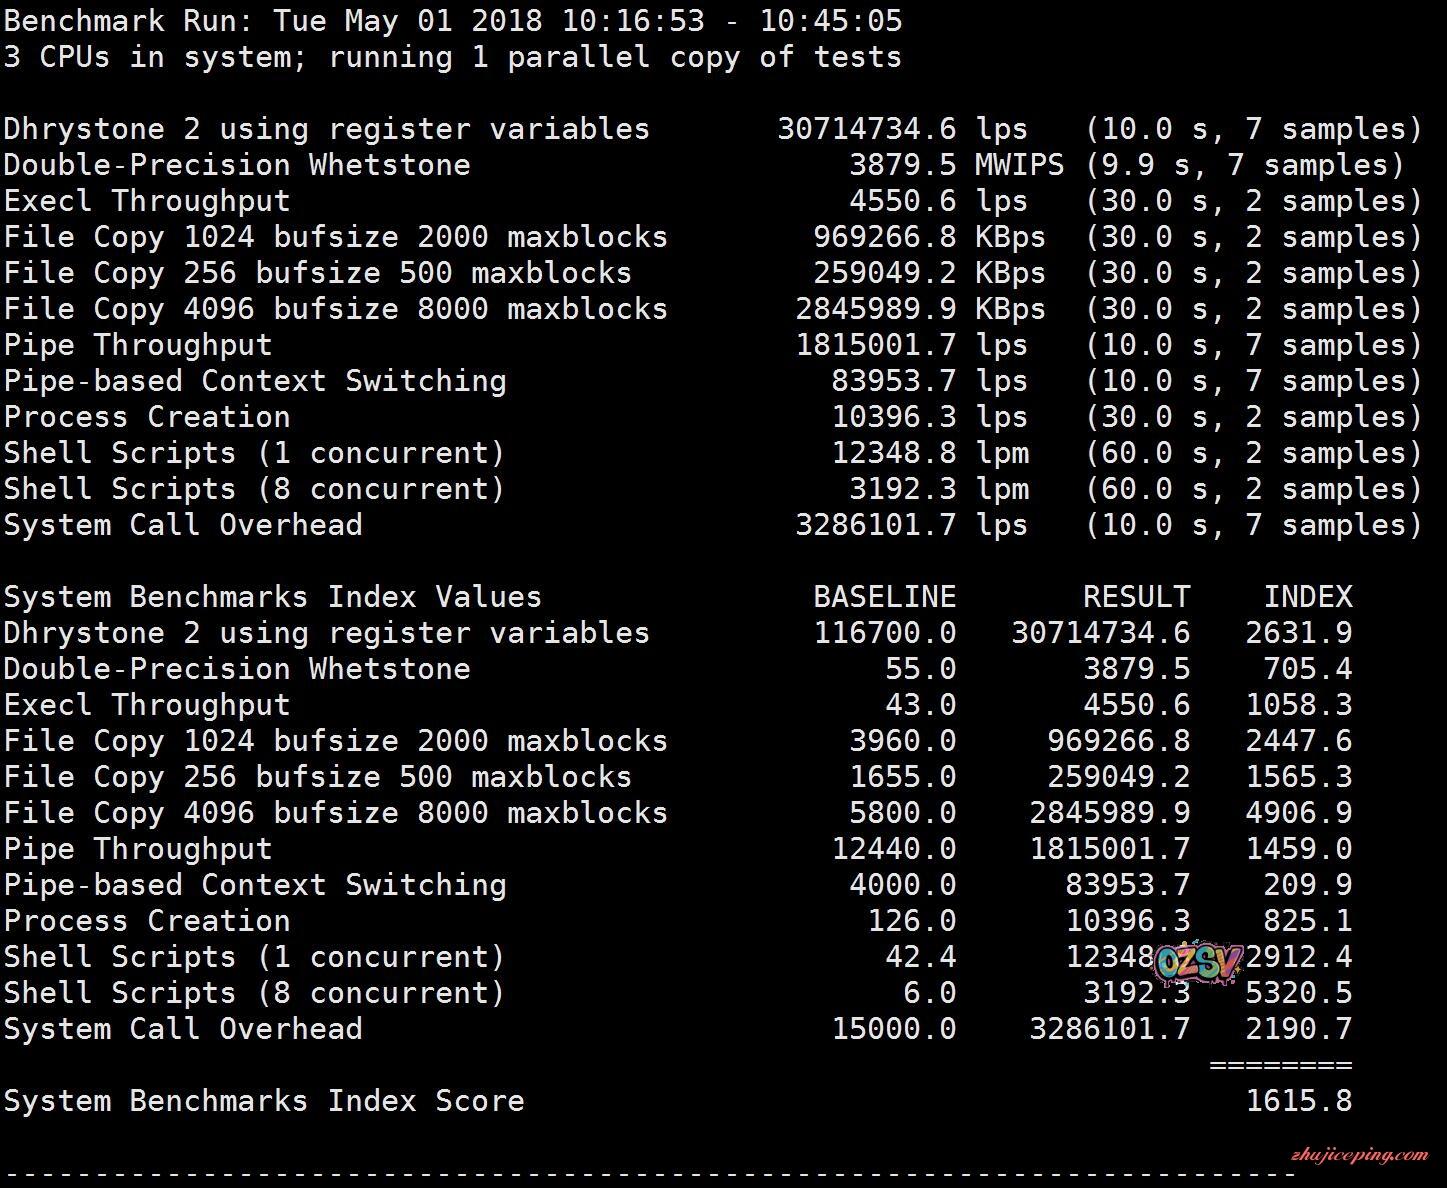Select the 'System Benchmarks Index Values' heading
The image size is (1447, 1188).
coord(272,597)
